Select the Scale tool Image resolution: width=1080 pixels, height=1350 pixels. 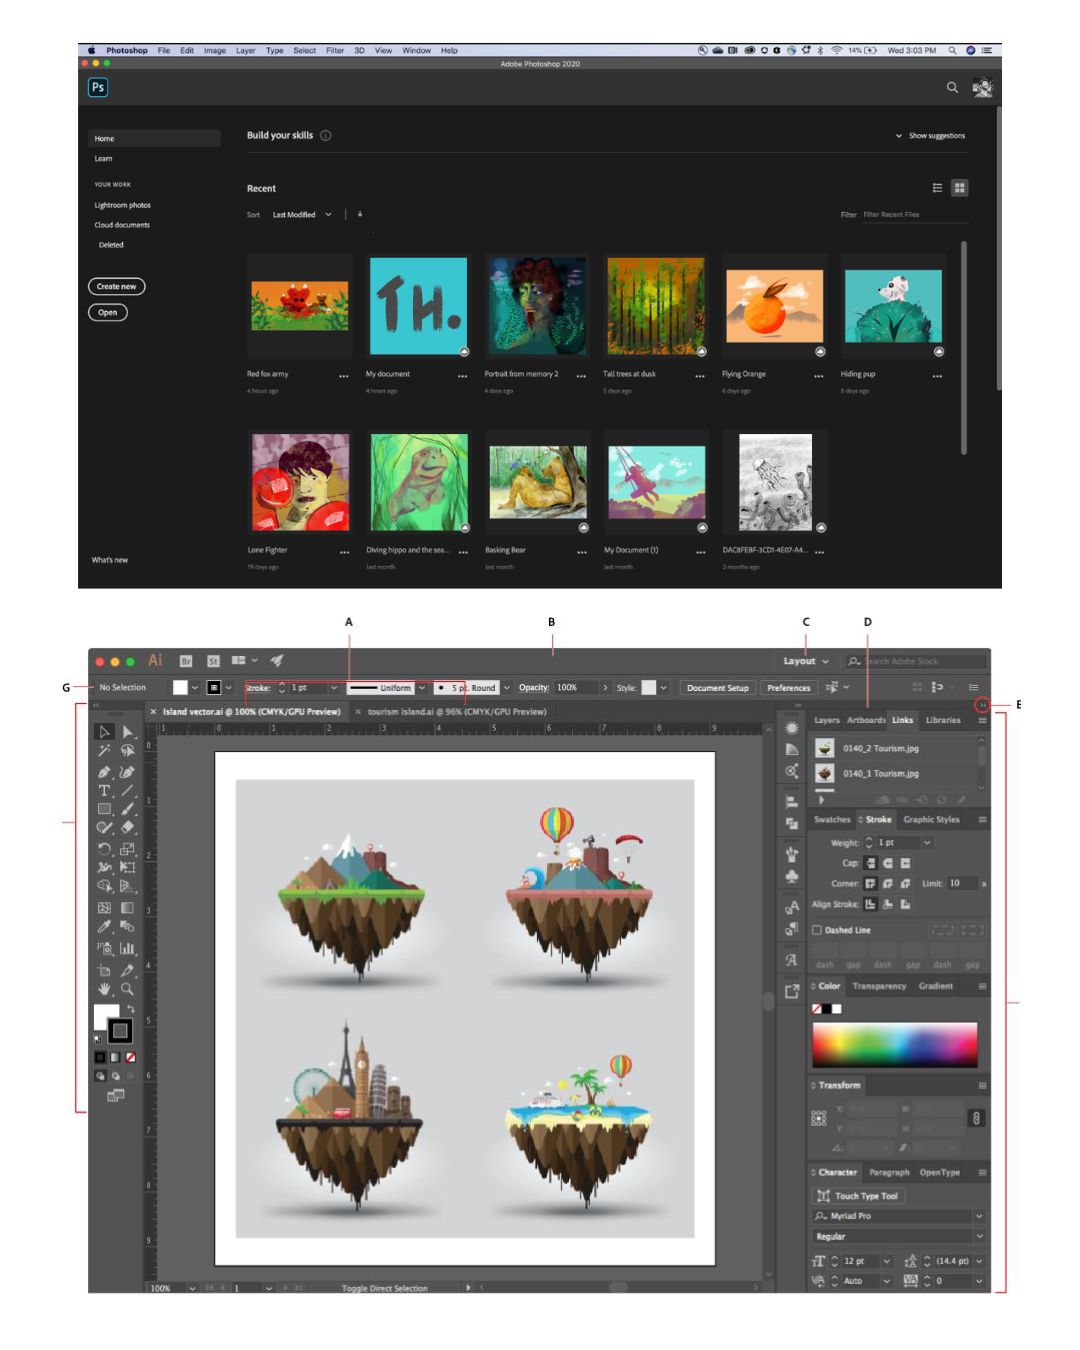coord(127,849)
